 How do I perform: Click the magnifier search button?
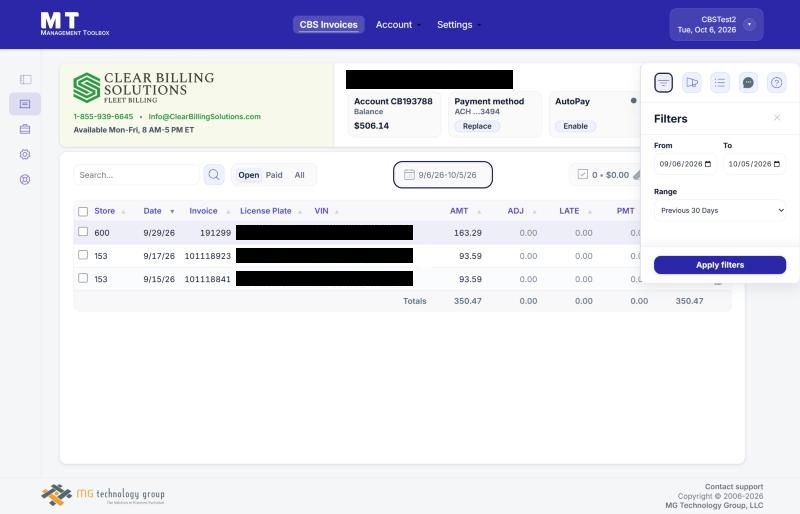point(214,175)
